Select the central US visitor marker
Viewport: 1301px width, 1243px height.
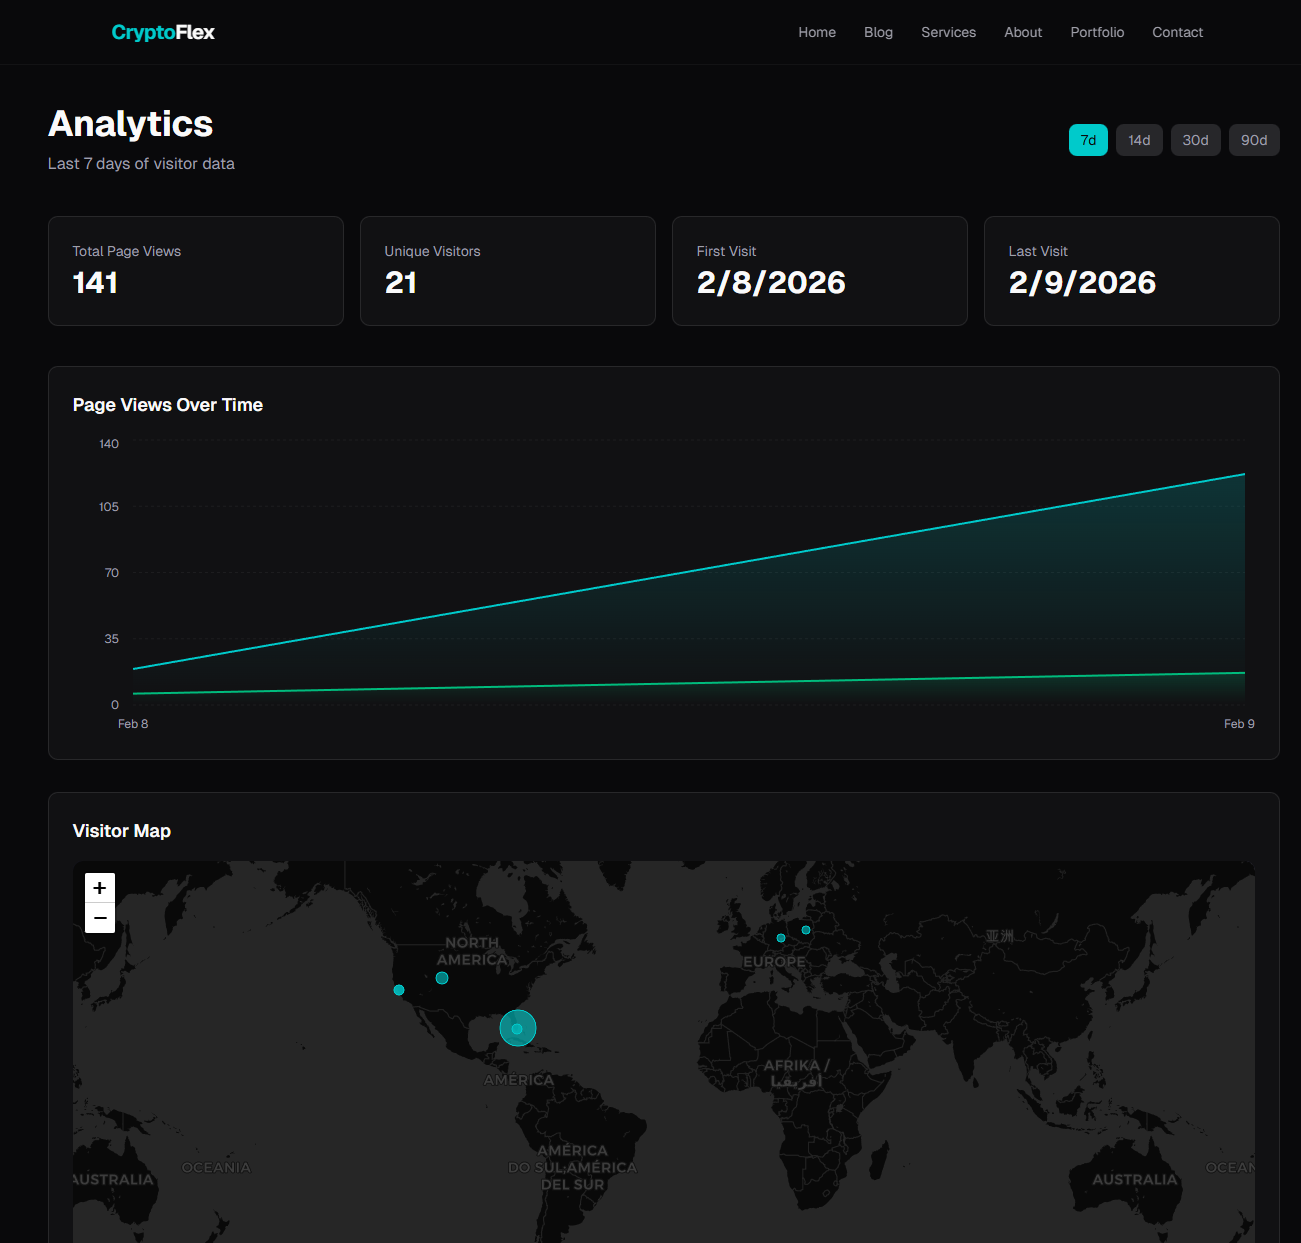[442, 978]
